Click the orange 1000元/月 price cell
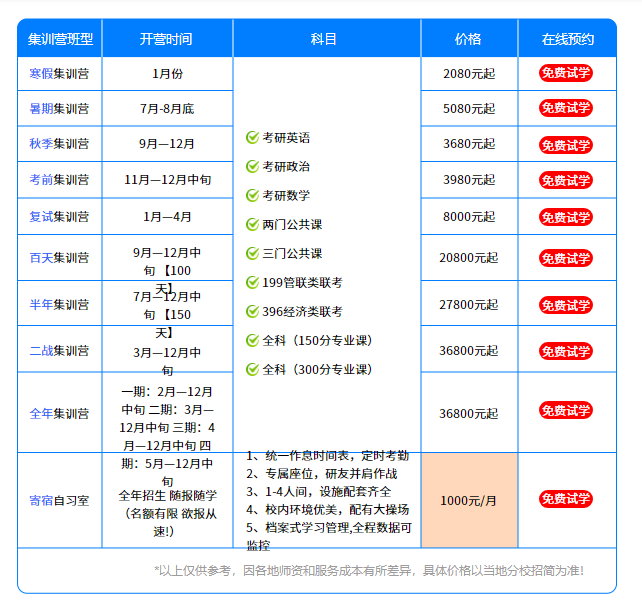Image resolution: width=642 pixels, height=603 pixels. tap(469, 500)
